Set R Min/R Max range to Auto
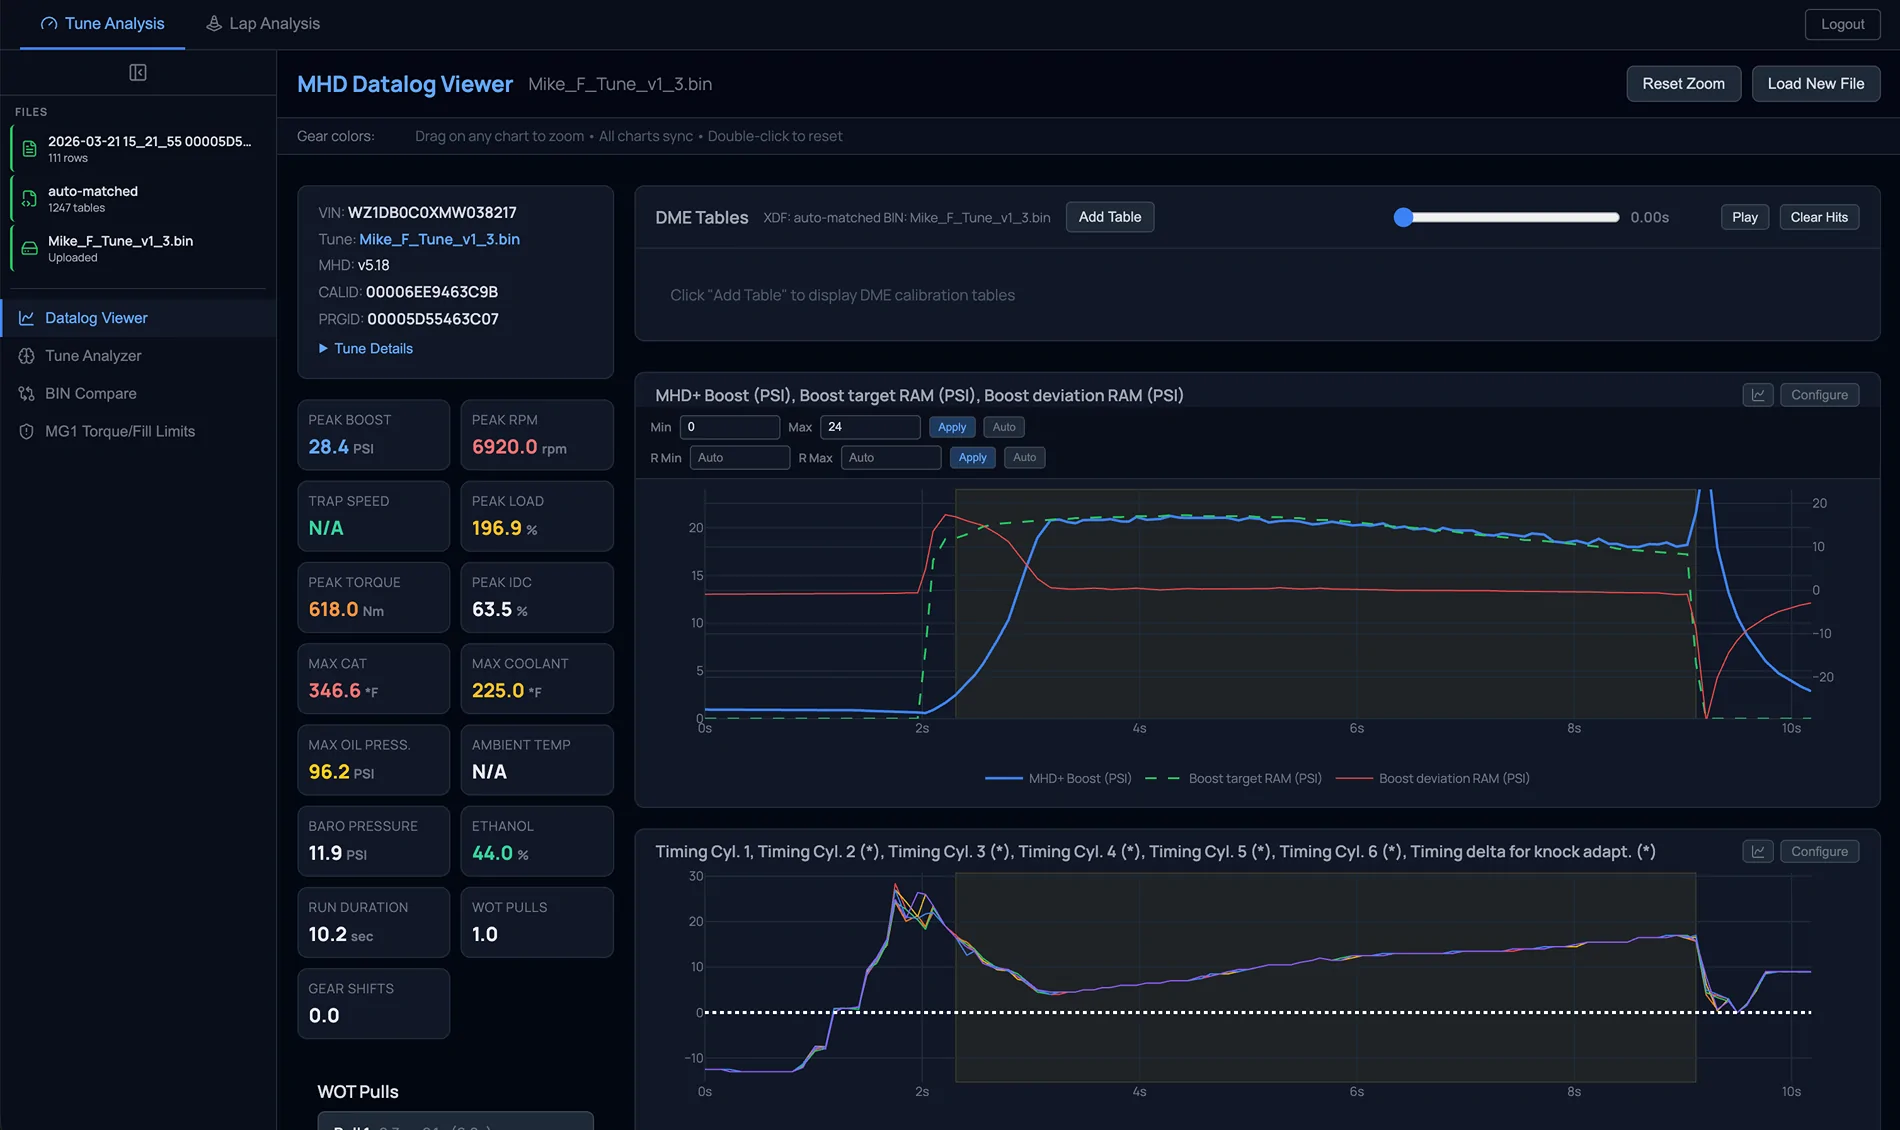Screen dimensions: 1900x1130 (1024, 458)
